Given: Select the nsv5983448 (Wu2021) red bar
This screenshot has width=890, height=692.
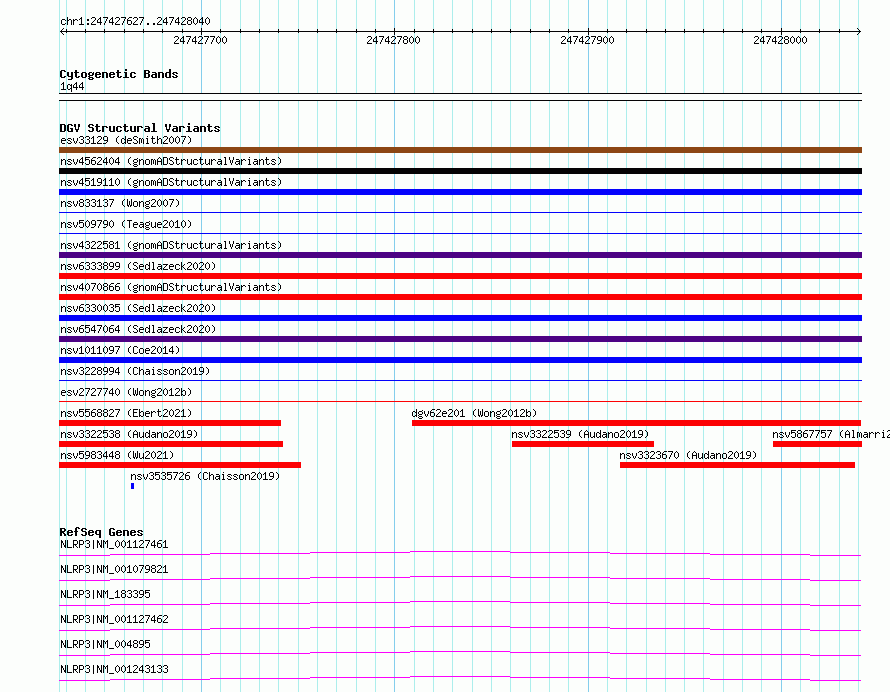Looking at the screenshot, I should point(180,465).
